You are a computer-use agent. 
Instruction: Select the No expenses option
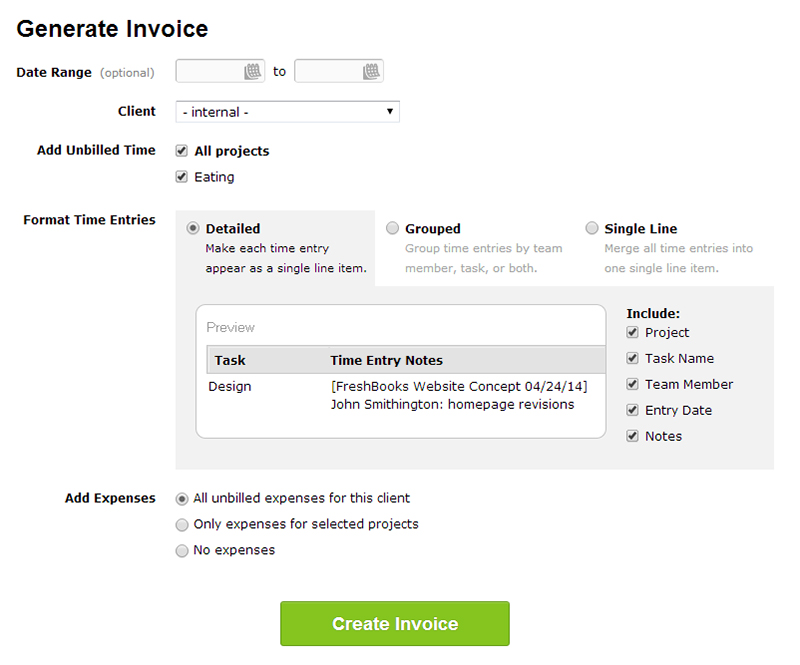point(182,550)
